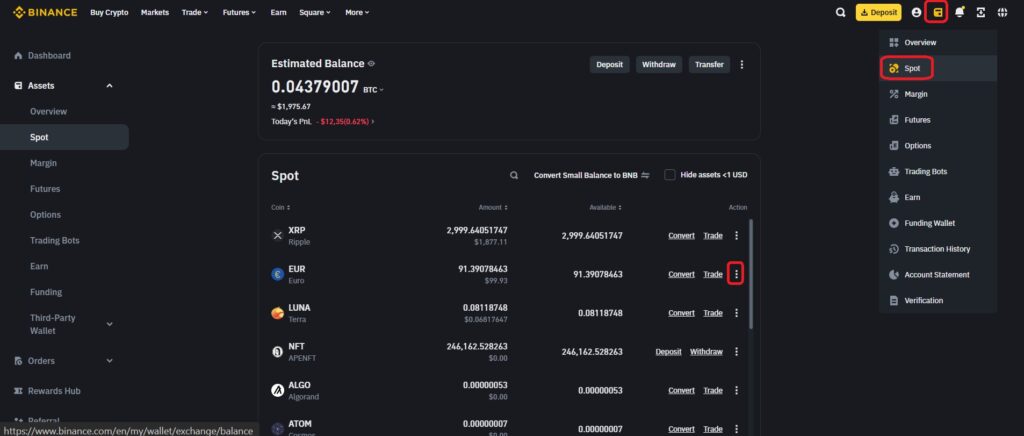
Task: Click Convert Small Balance to BNB
Action: tap(592, 175)
